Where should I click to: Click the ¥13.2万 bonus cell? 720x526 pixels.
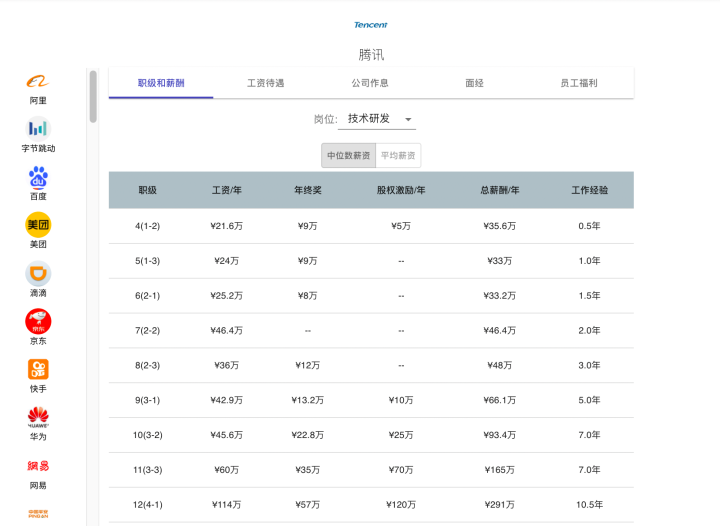[x=308, y=400]
